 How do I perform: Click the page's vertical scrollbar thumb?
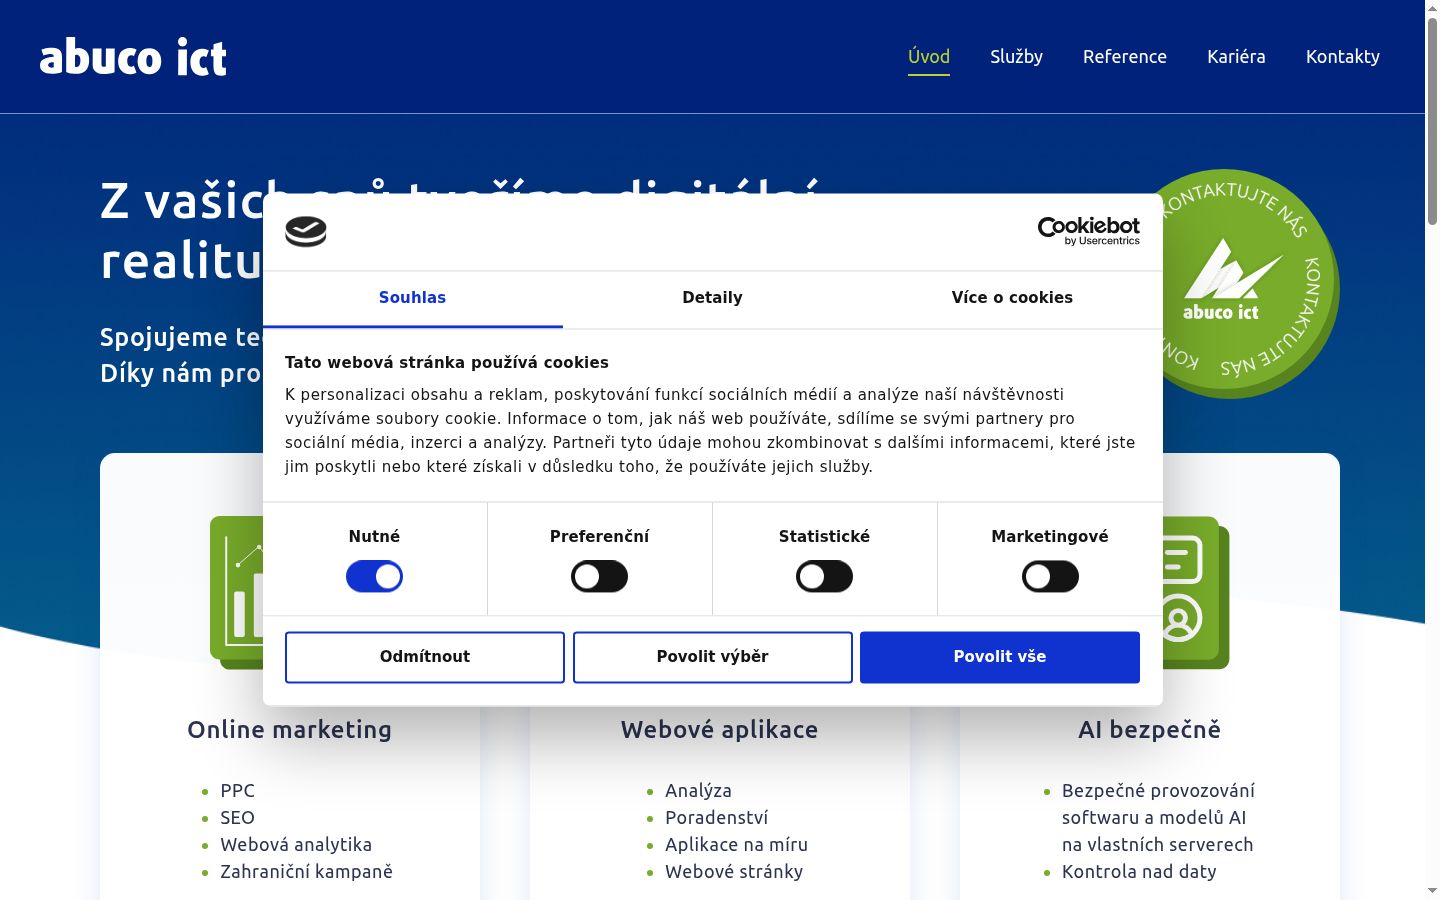1432,120
